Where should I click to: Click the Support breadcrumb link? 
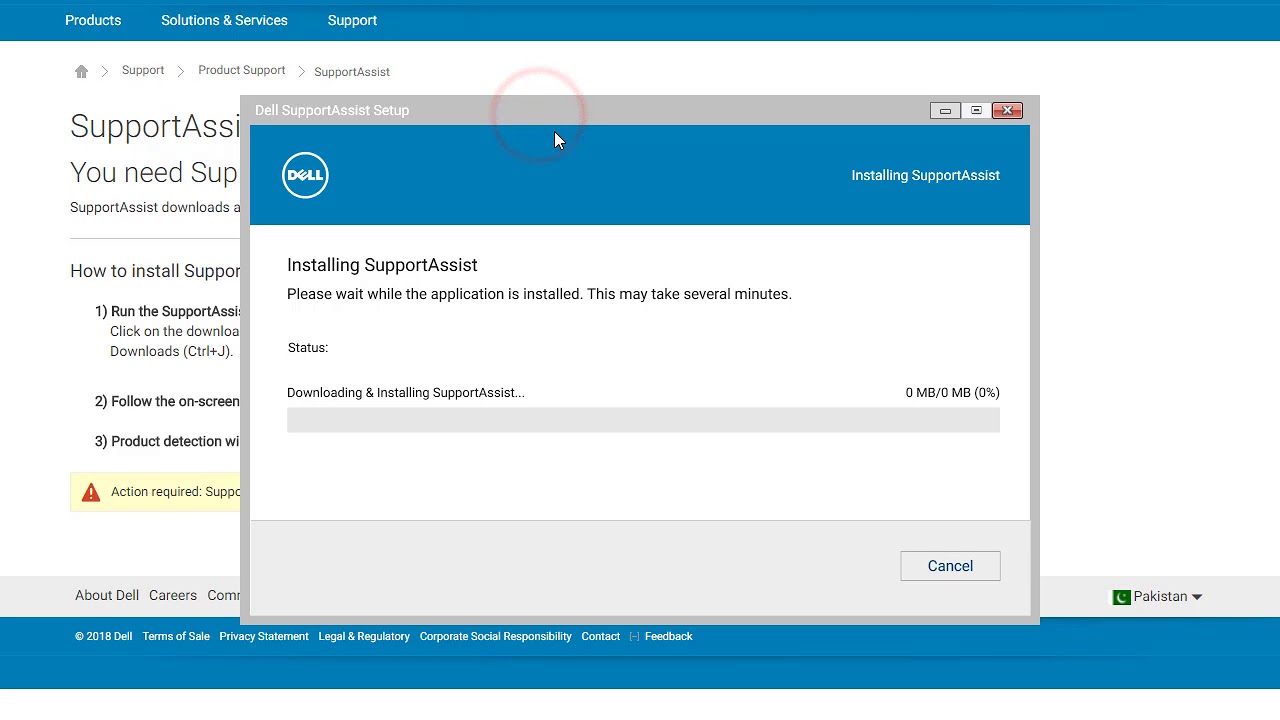[x=143, y=70]
